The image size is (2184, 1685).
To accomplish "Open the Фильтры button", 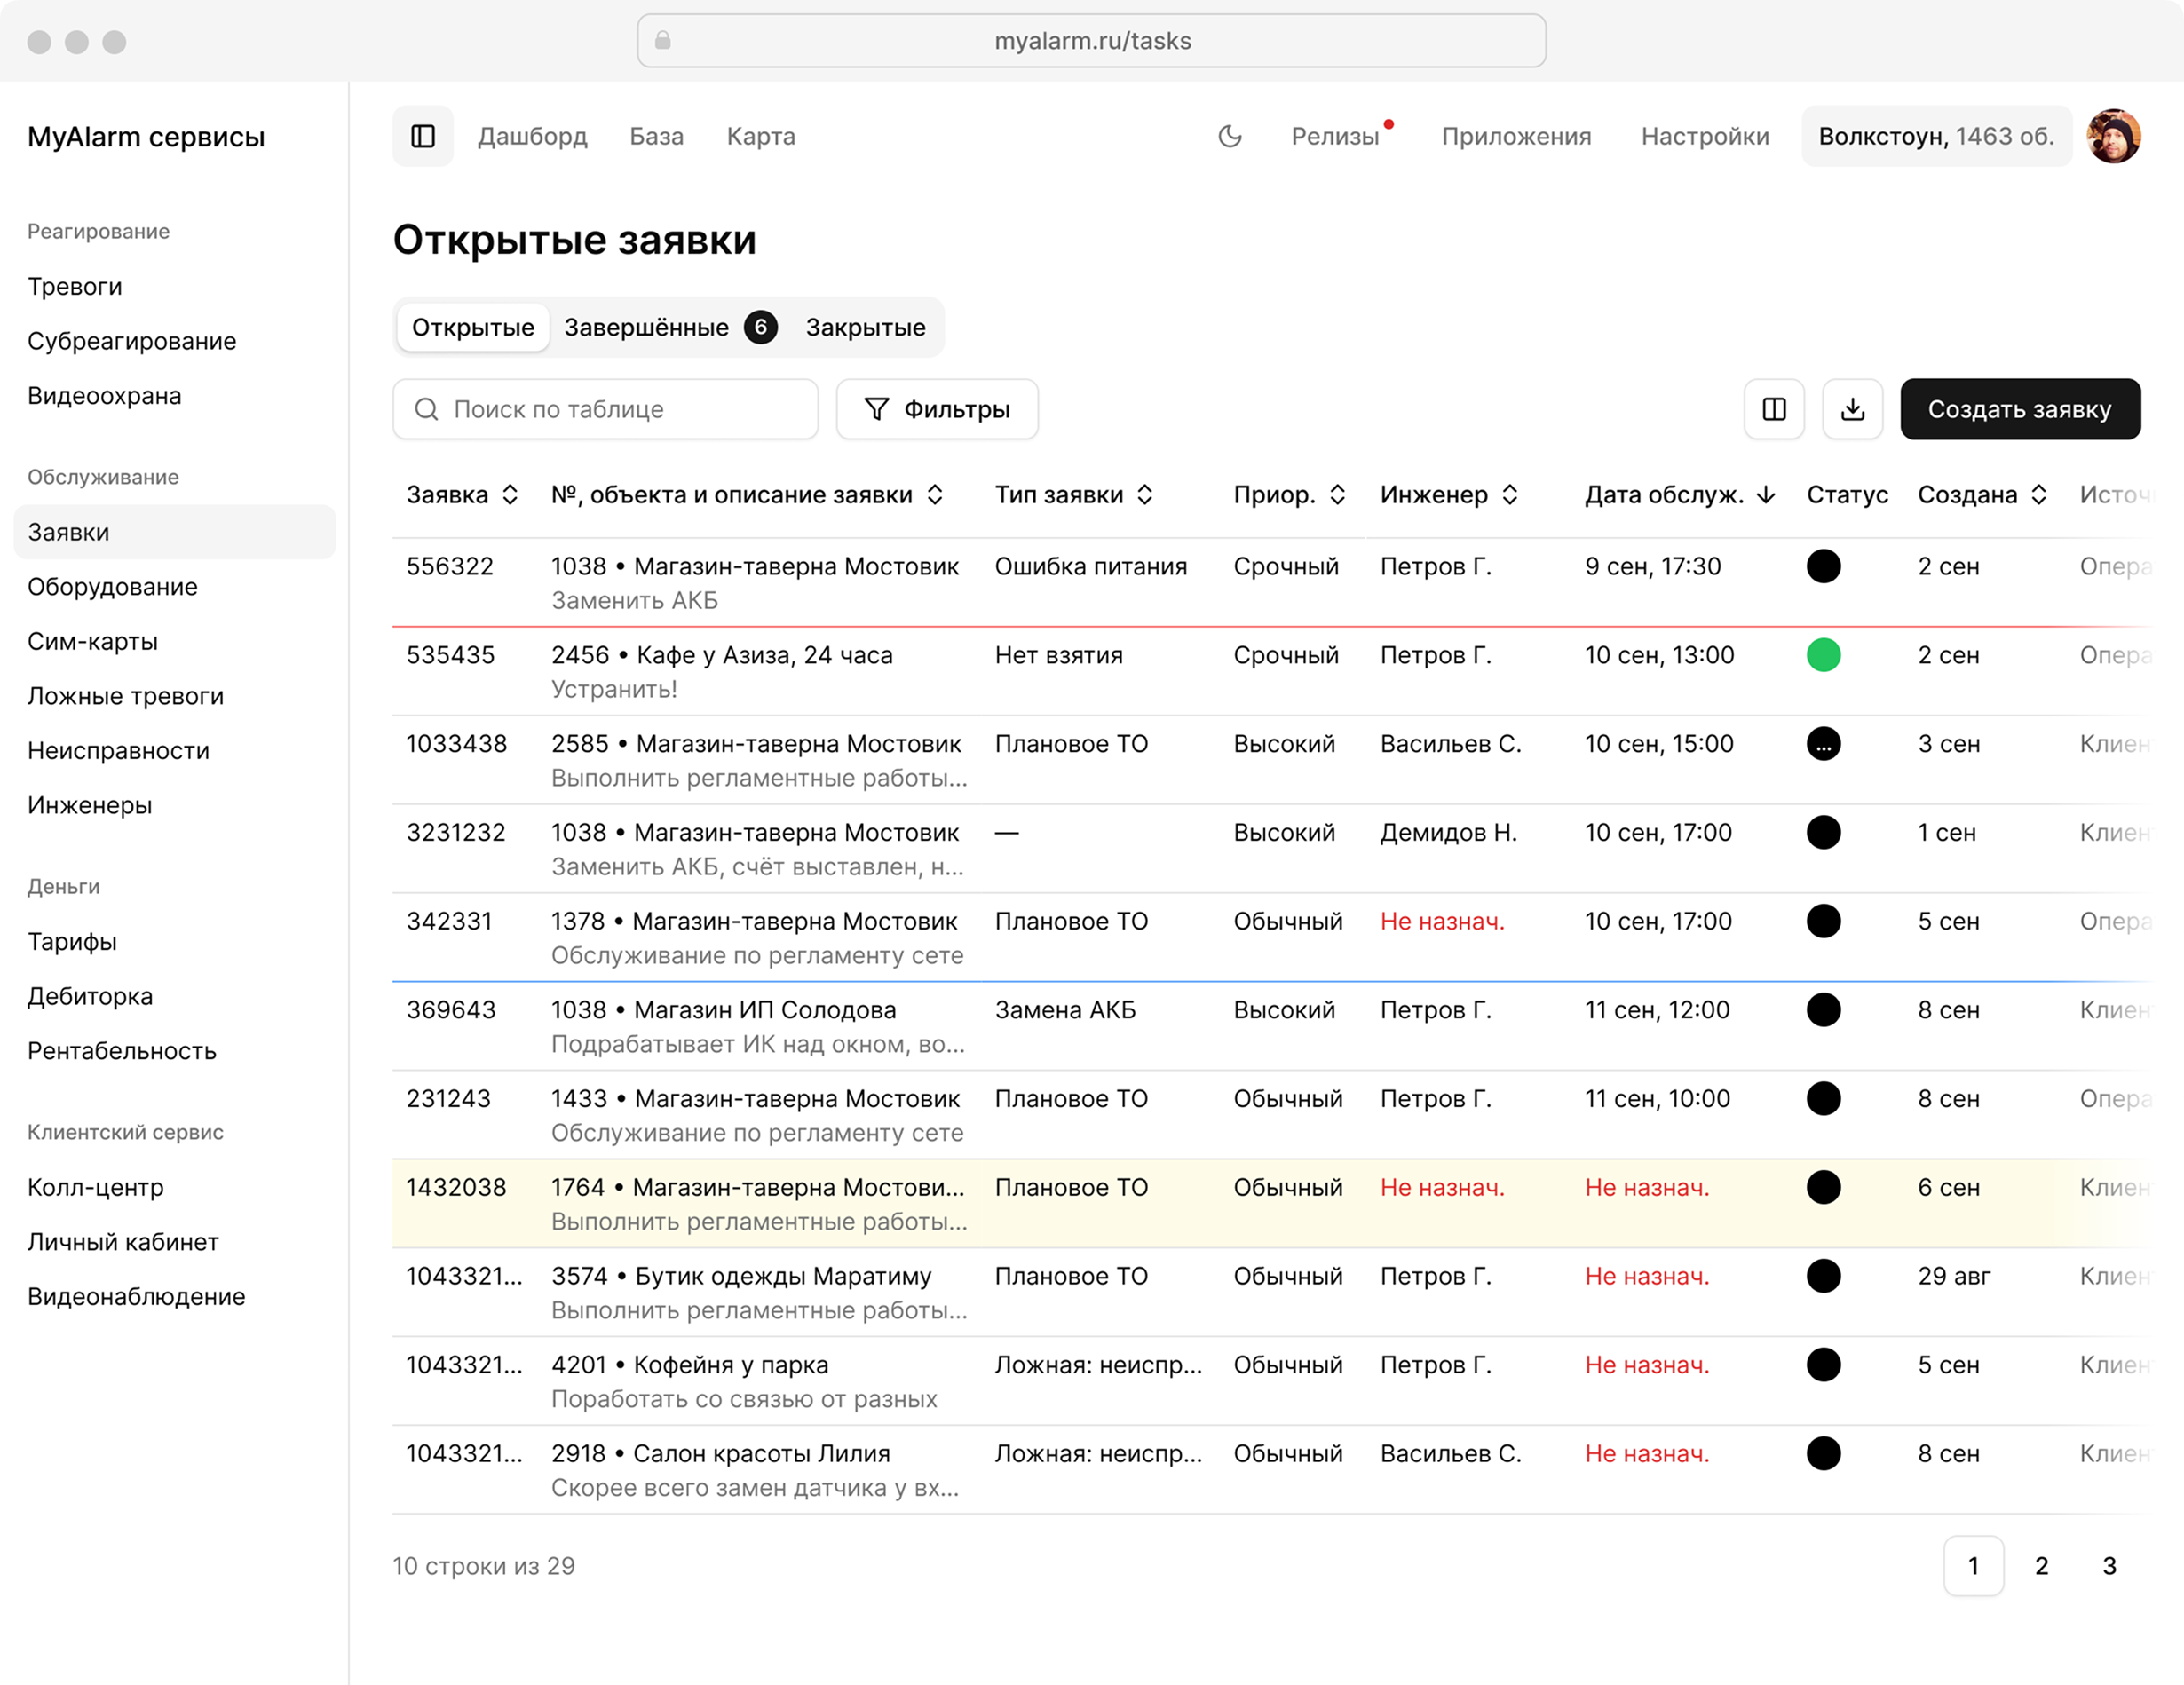I will [x=937, y=409].
